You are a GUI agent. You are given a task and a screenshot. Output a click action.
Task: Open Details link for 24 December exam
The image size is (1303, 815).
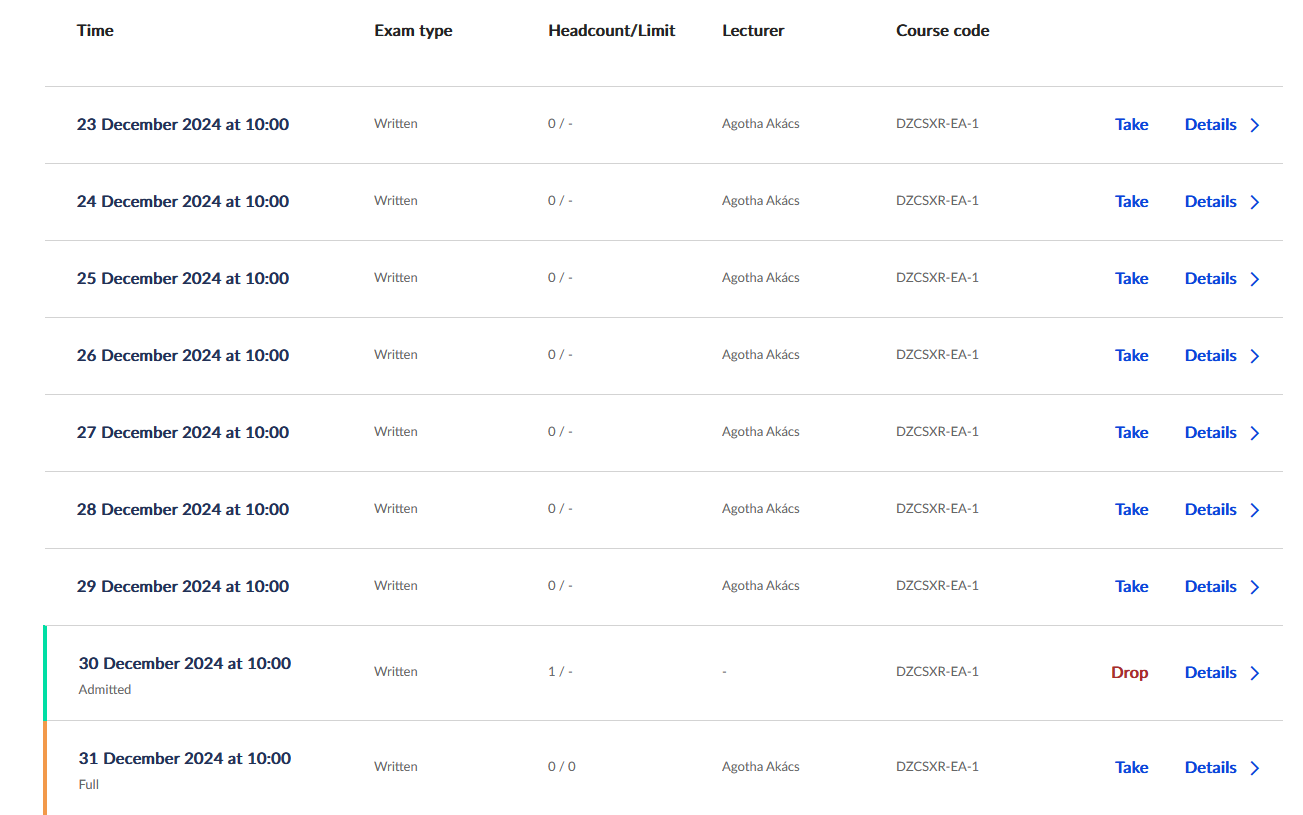pyautogui.click(x=1210, y=202)
